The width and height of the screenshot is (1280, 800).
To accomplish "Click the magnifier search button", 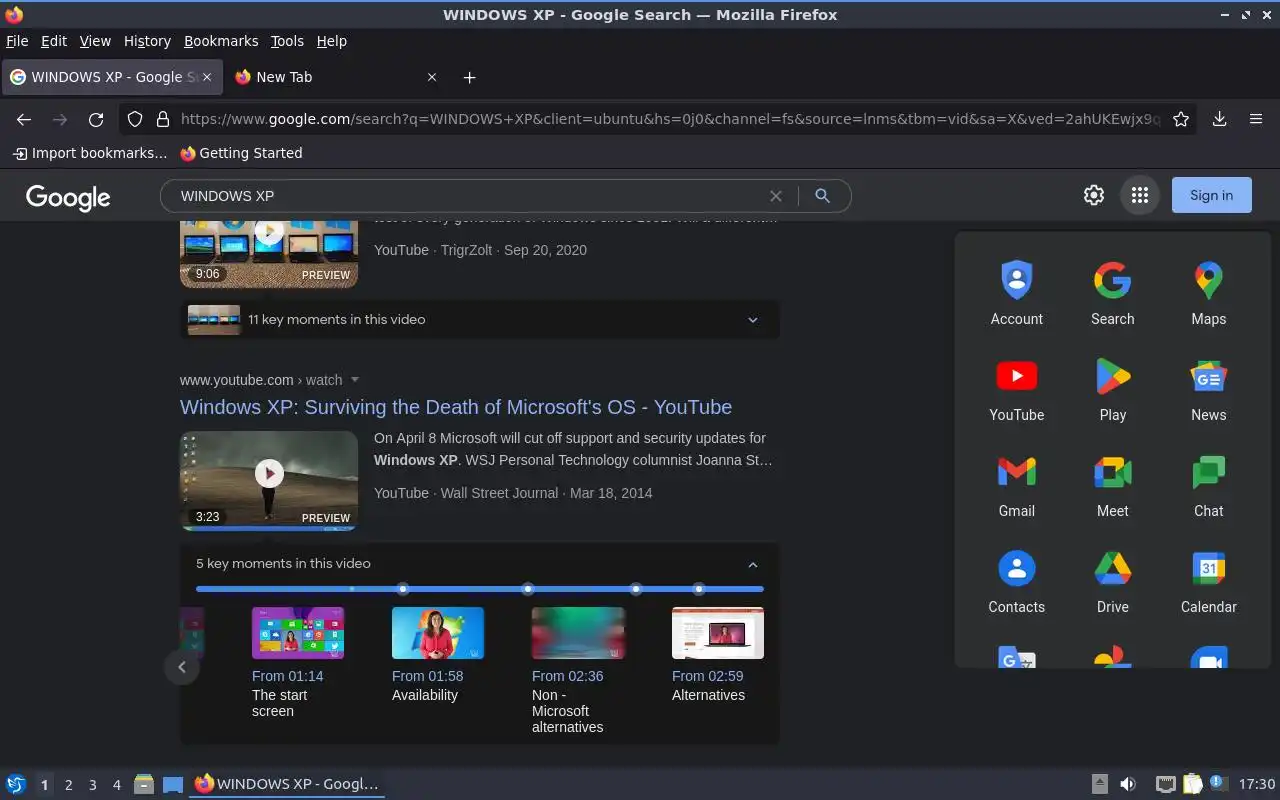I will (x=822, y=196).
